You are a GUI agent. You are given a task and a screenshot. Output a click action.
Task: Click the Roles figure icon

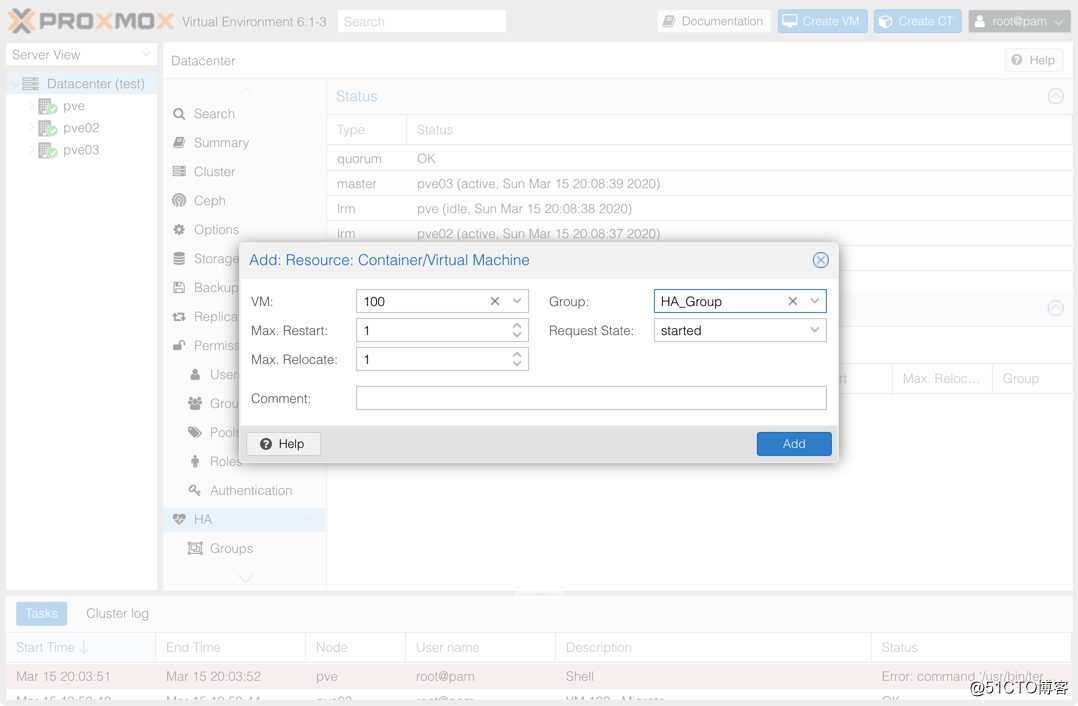(195, 461)
